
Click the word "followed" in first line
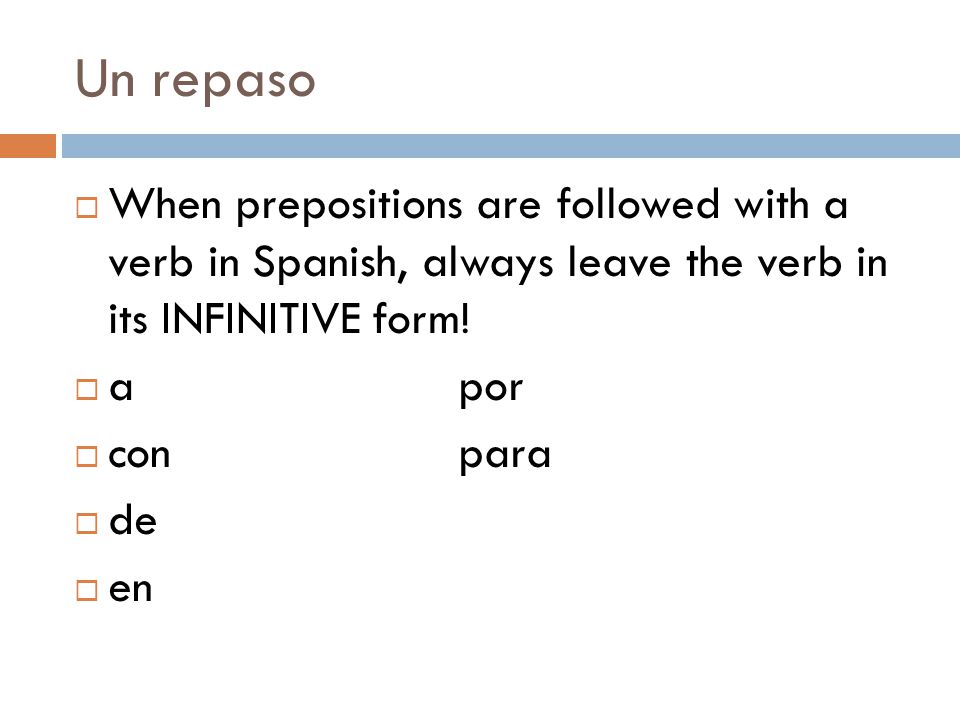pyautogui.click(x=638, y=204)
